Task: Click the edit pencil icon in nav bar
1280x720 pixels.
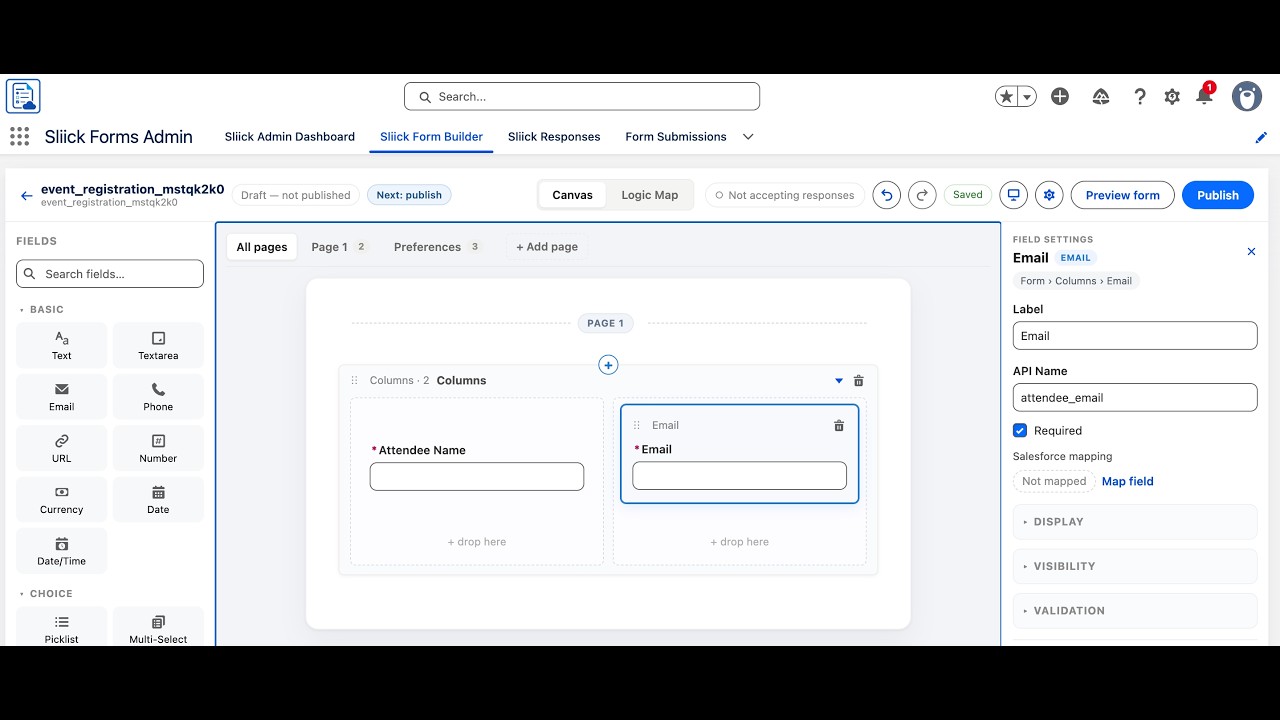Action: [x=1261, y=138]
